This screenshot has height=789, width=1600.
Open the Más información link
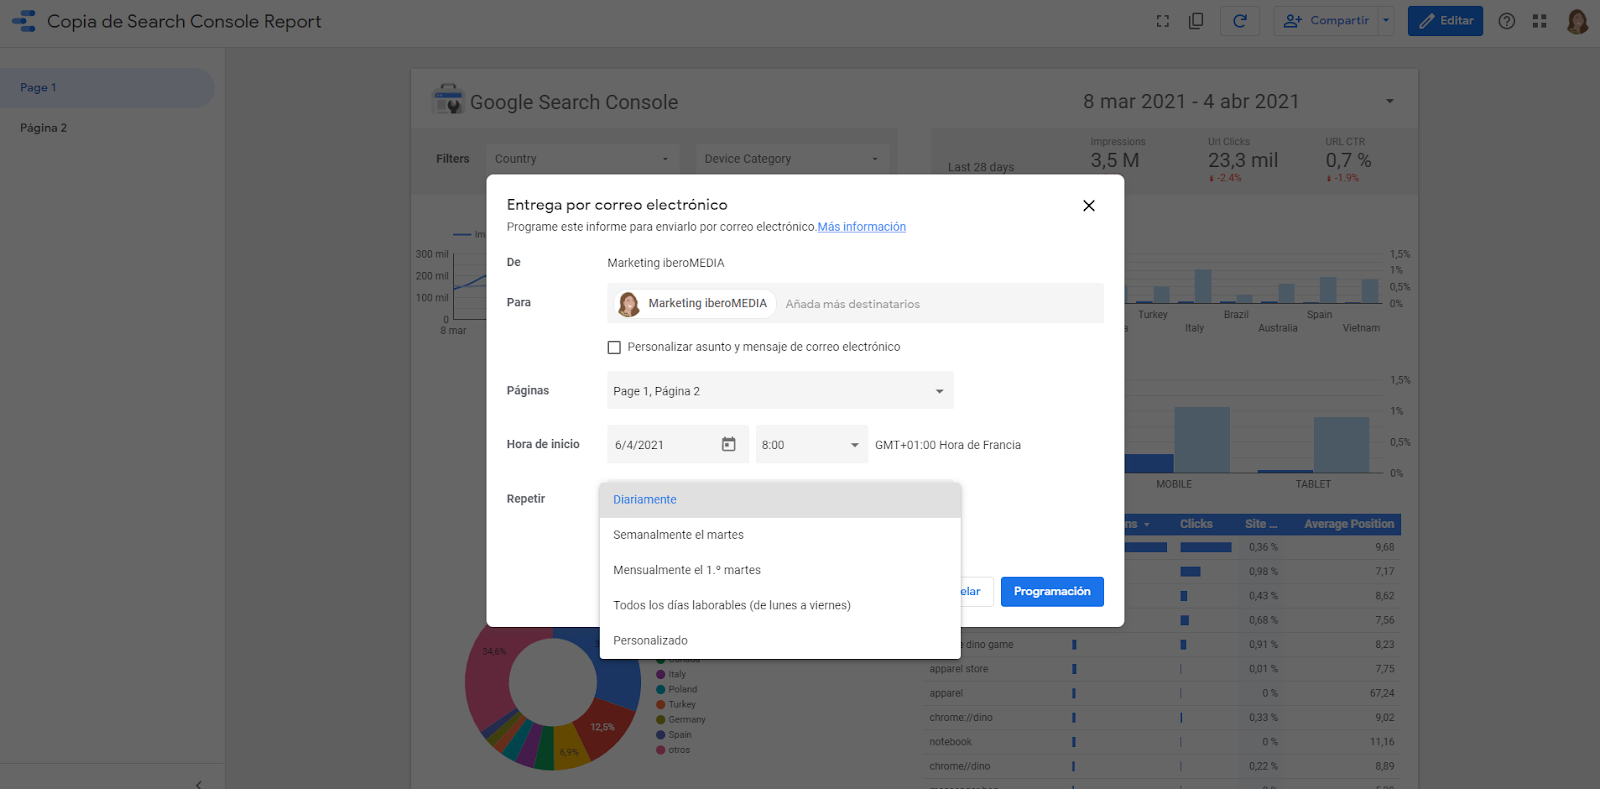tap(862, 227)
